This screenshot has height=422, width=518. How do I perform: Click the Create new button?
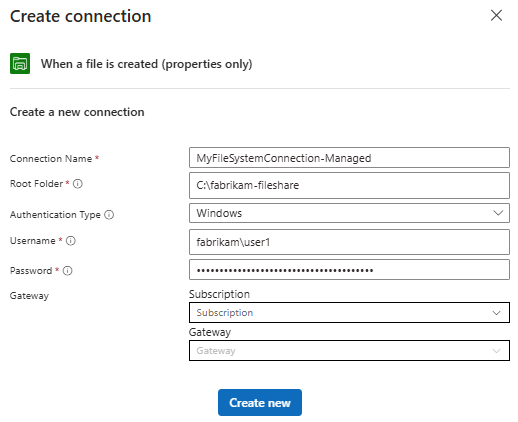pos(260,403)
